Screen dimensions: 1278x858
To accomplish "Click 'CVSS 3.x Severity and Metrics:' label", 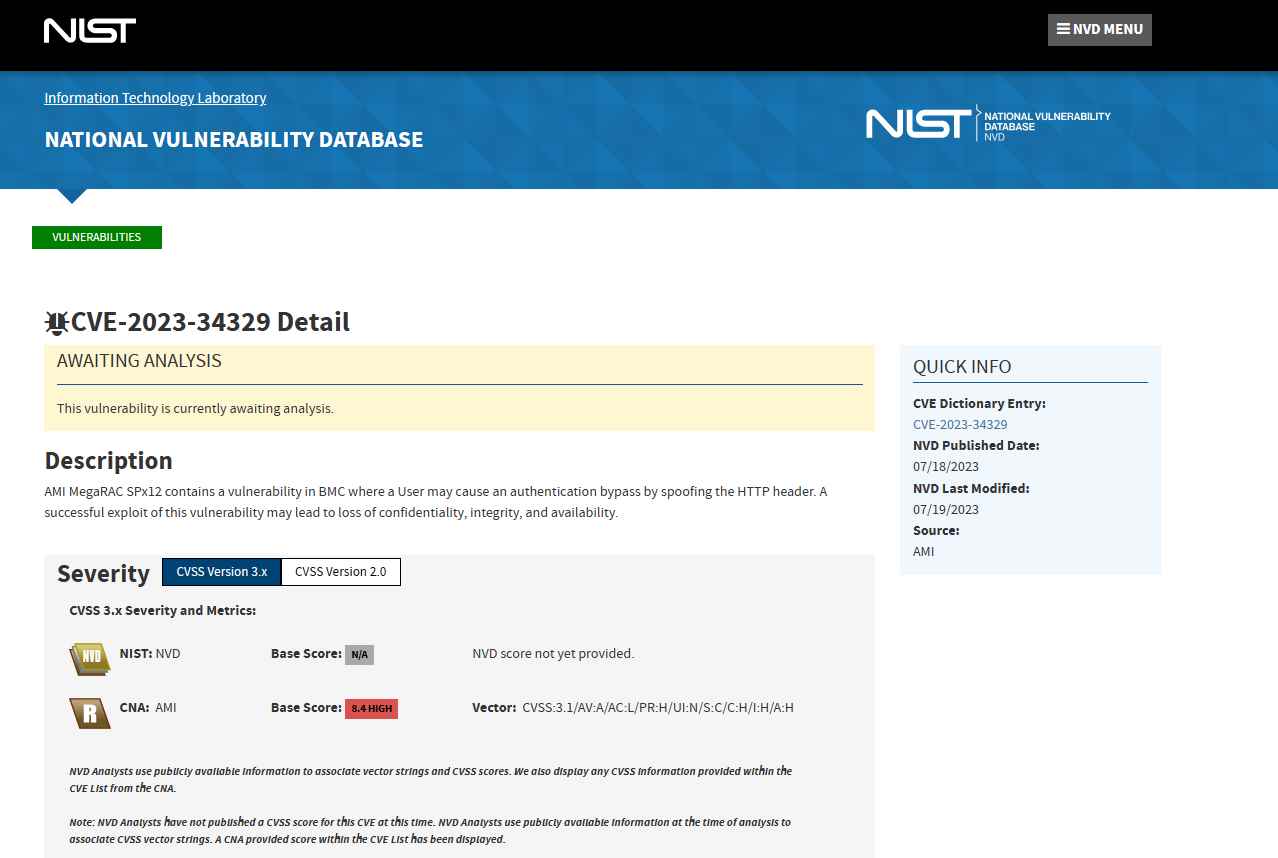I will click(163, 610).
